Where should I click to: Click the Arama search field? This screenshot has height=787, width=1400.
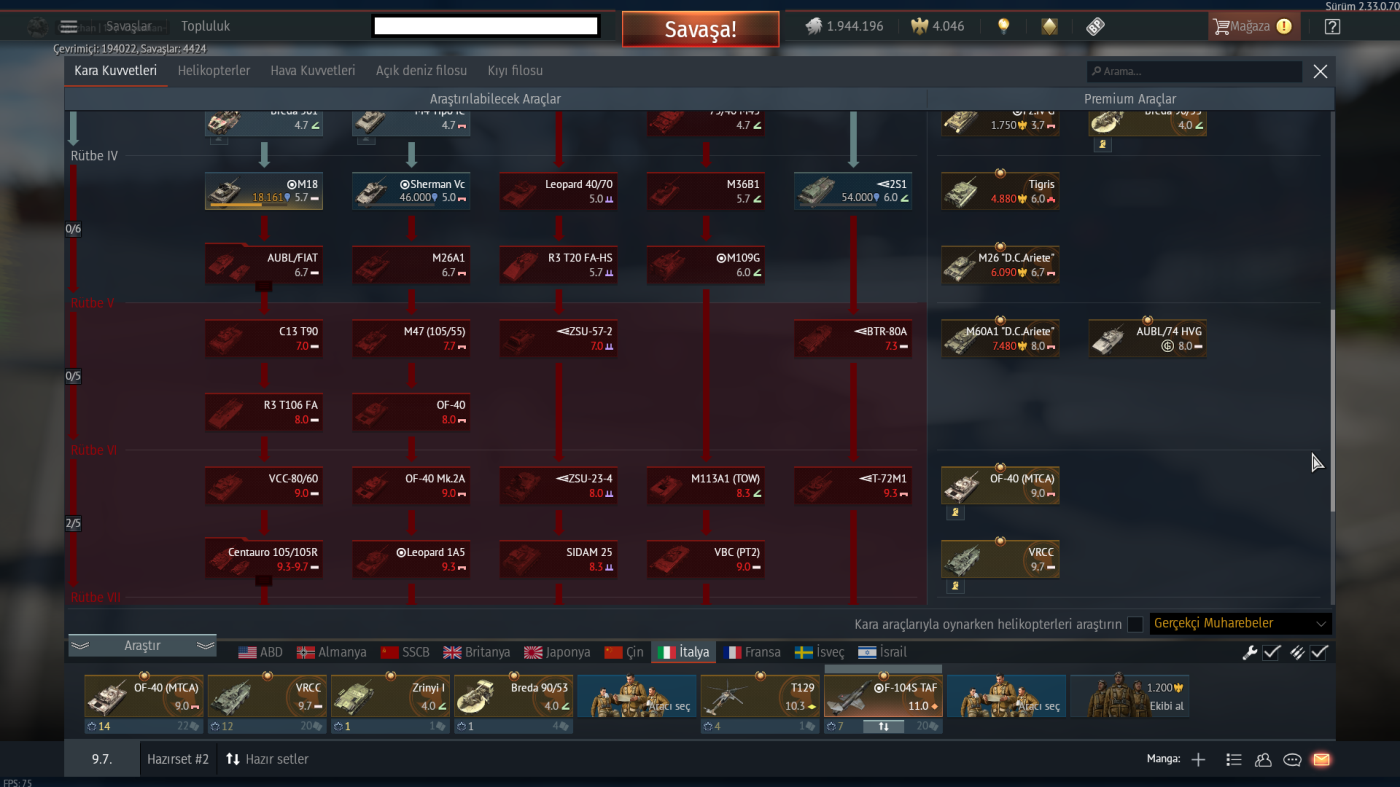coord(1195,71)
